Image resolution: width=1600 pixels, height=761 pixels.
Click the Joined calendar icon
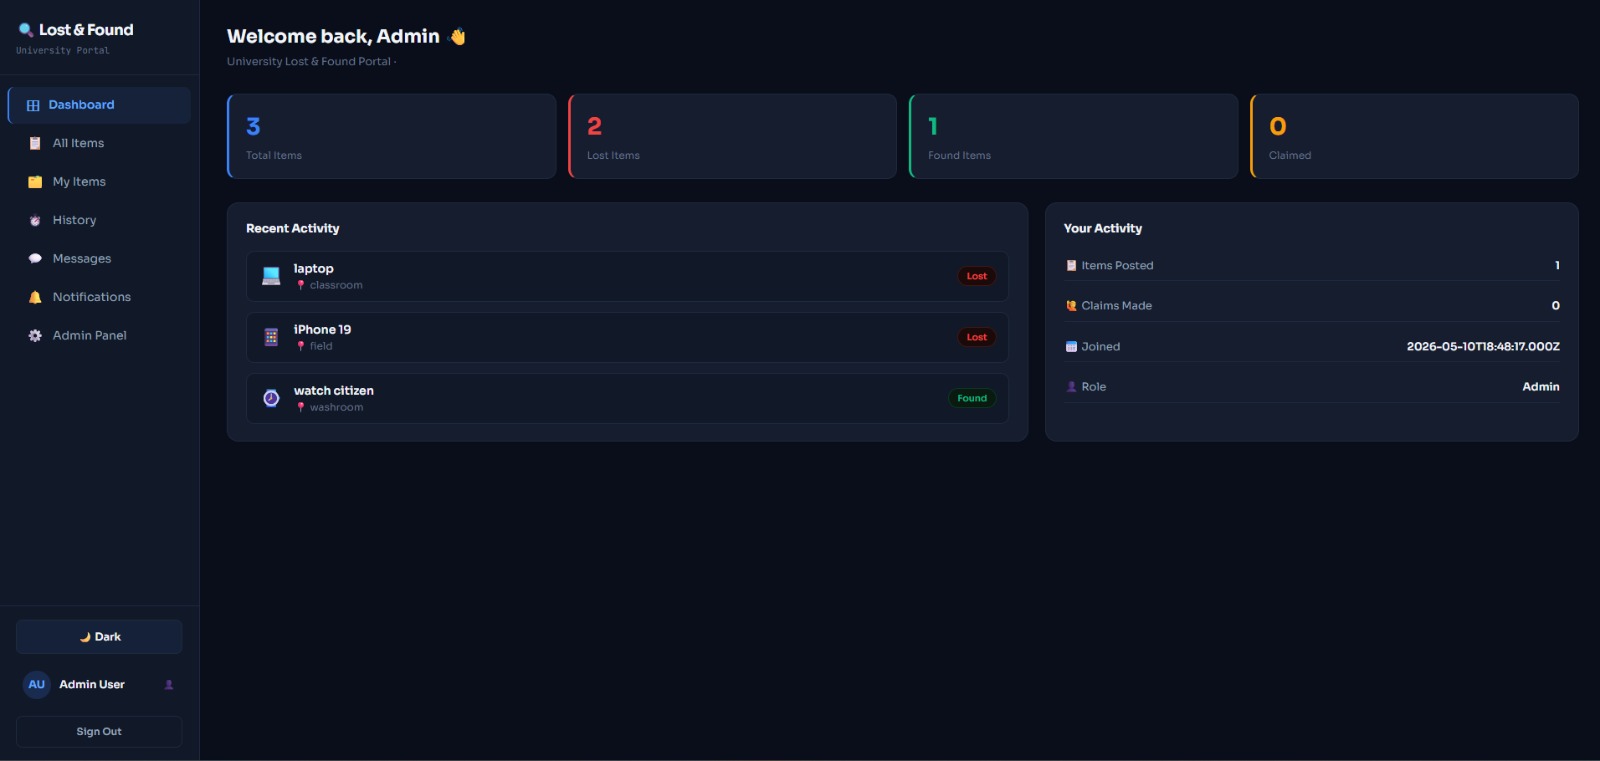(x=1071, y=347)
